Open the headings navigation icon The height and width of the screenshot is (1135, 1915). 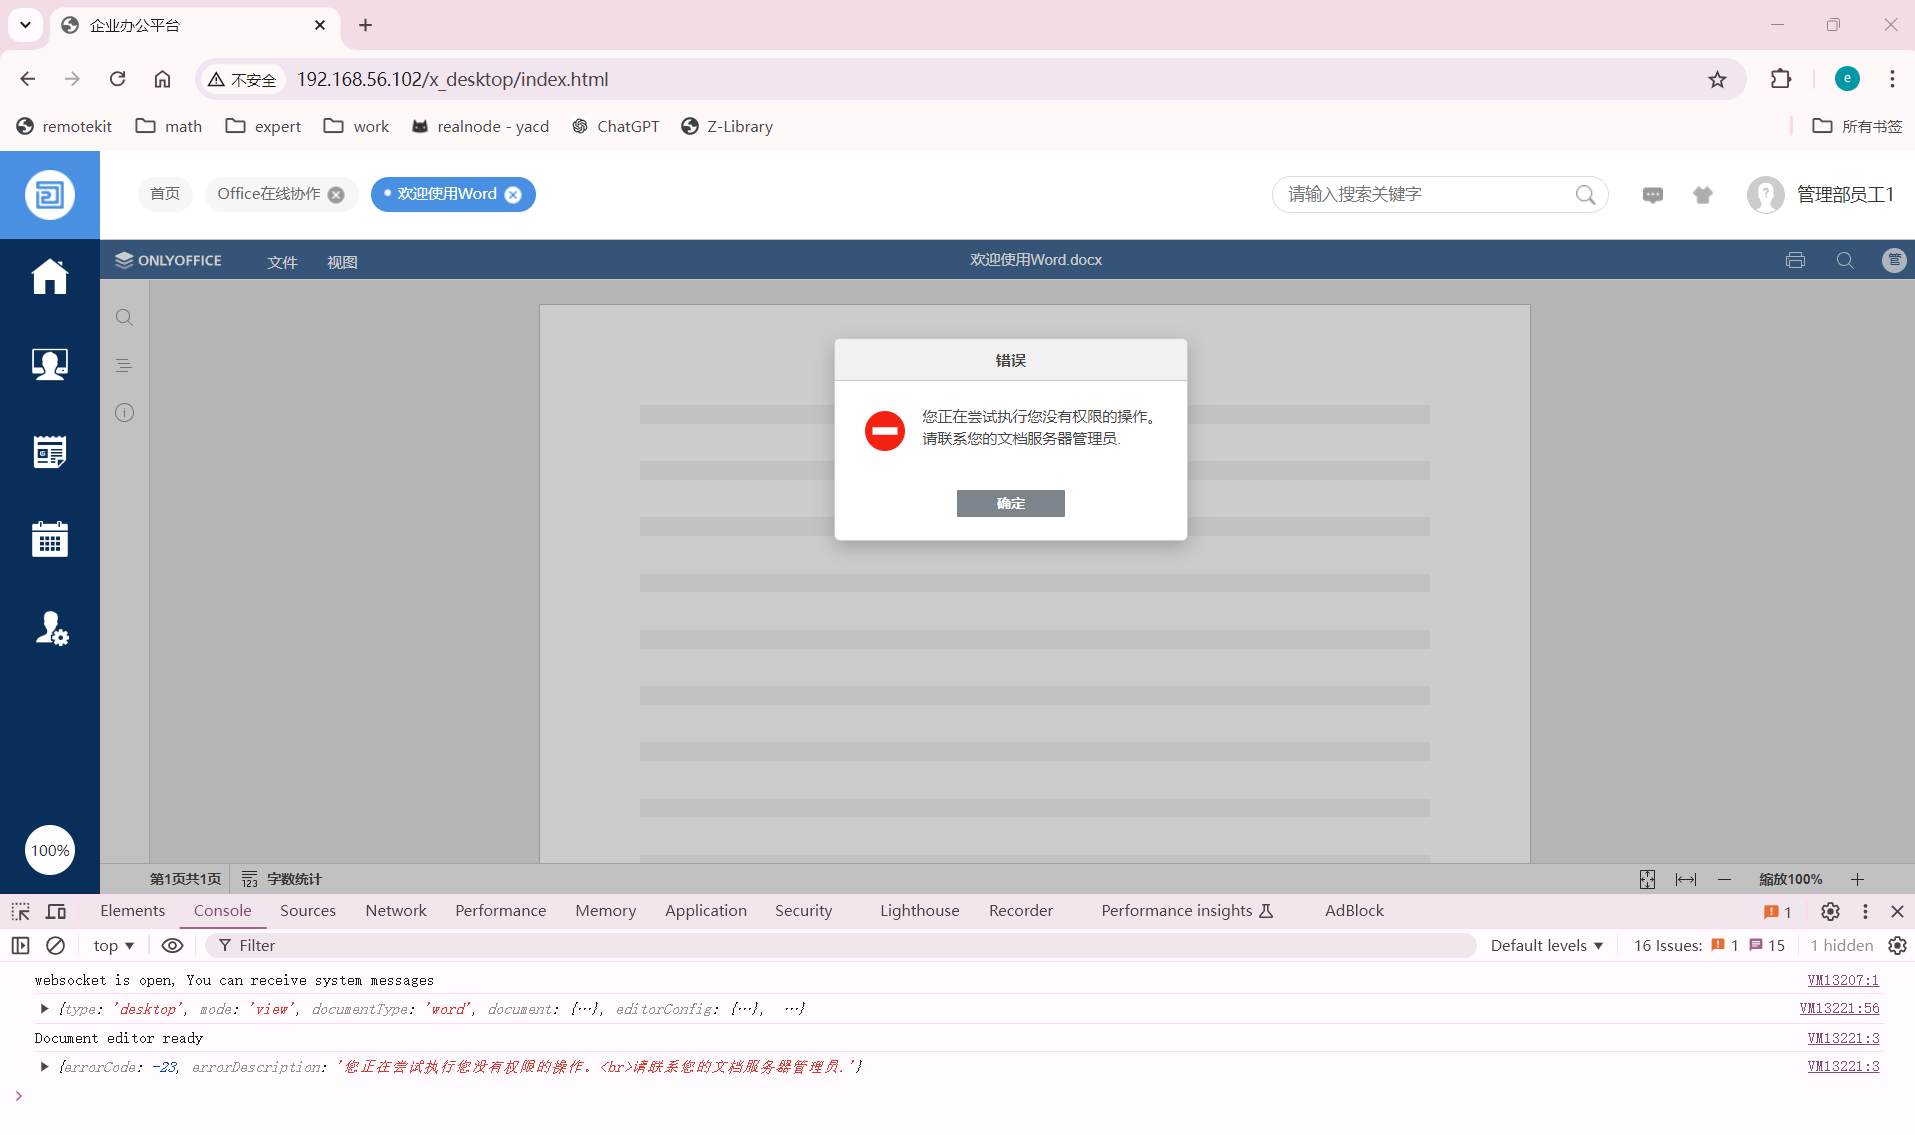point(124,365)
